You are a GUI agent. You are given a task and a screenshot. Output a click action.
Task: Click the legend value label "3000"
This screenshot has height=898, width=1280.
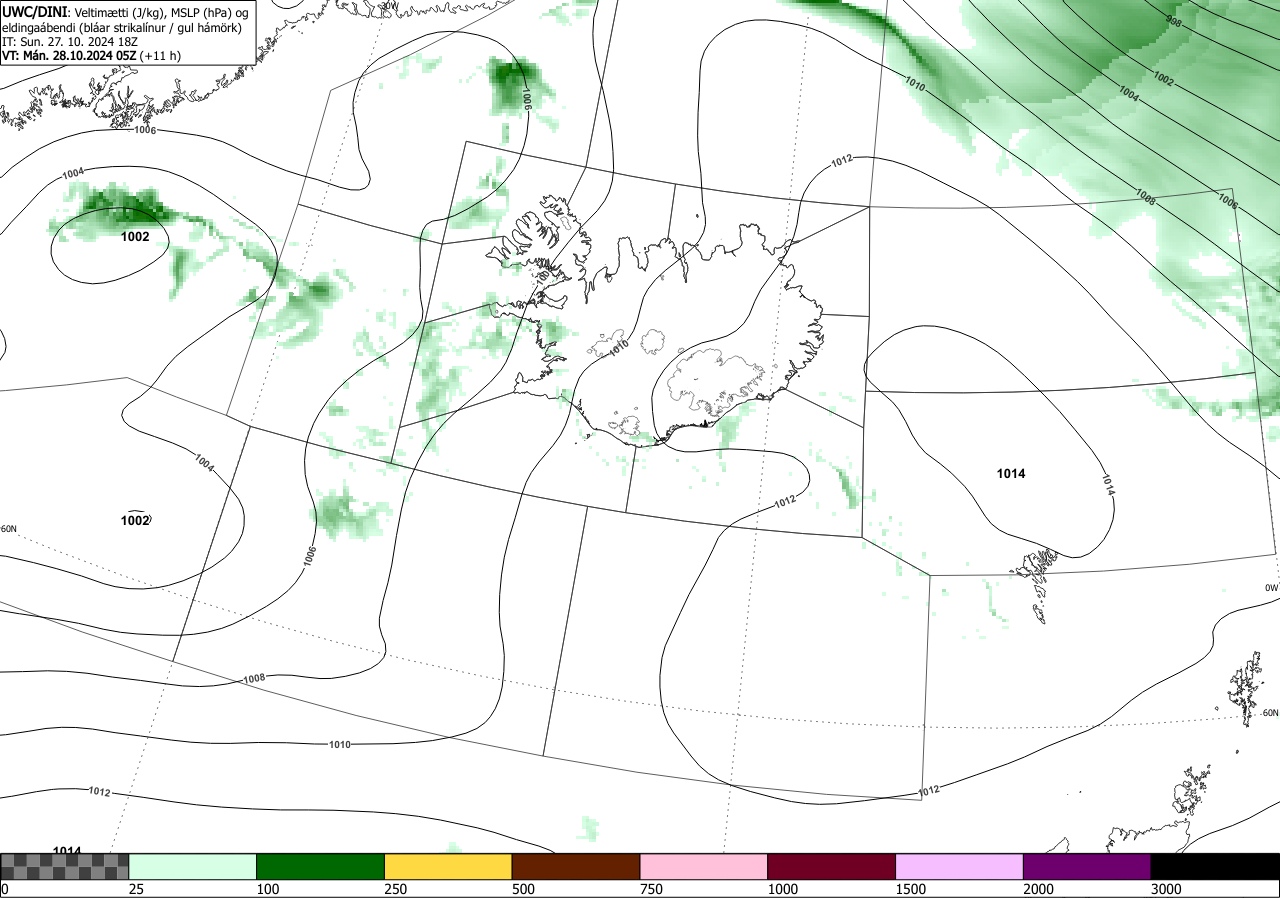click(x=1167, y=889)
